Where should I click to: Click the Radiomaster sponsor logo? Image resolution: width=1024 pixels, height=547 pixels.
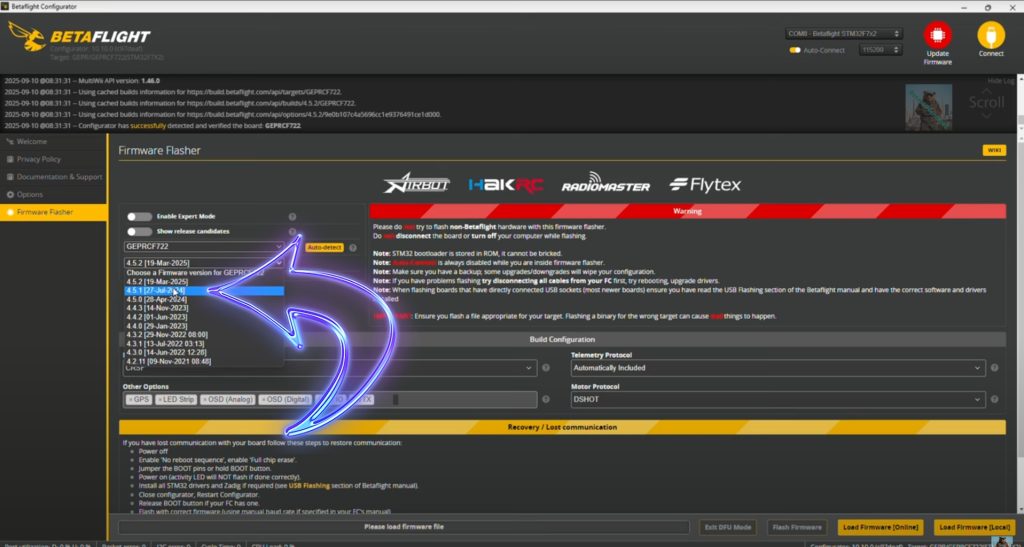(x=605, y=185)
